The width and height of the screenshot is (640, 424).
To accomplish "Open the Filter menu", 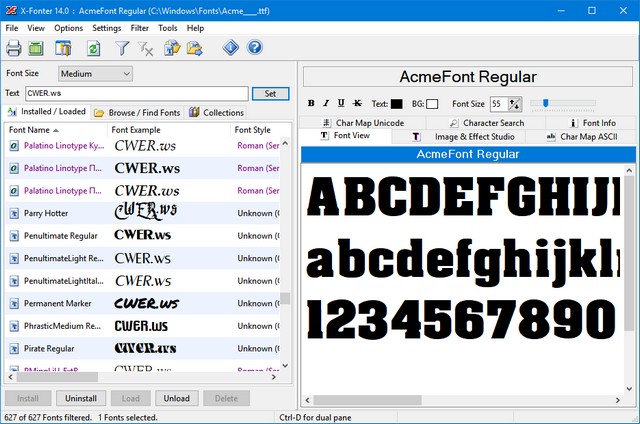I will (x=139, y=28).
